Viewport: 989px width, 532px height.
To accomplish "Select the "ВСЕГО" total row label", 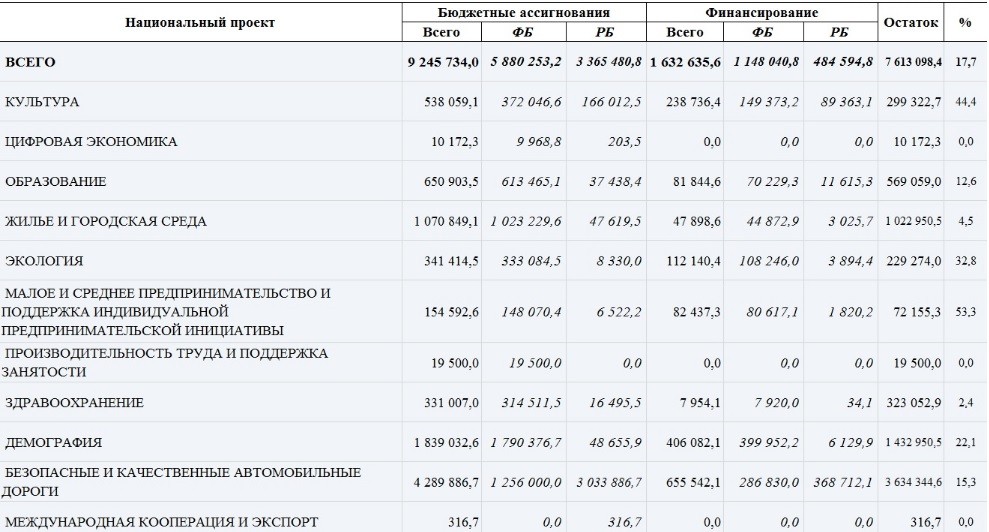I will tap(30, 63).
